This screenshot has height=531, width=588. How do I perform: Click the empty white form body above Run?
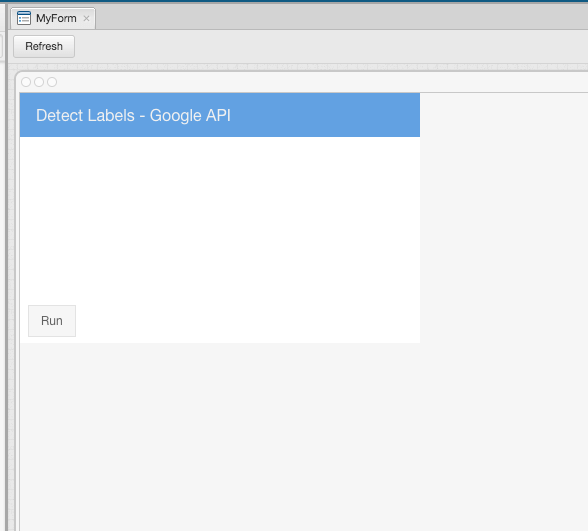[x=220, y=220]
